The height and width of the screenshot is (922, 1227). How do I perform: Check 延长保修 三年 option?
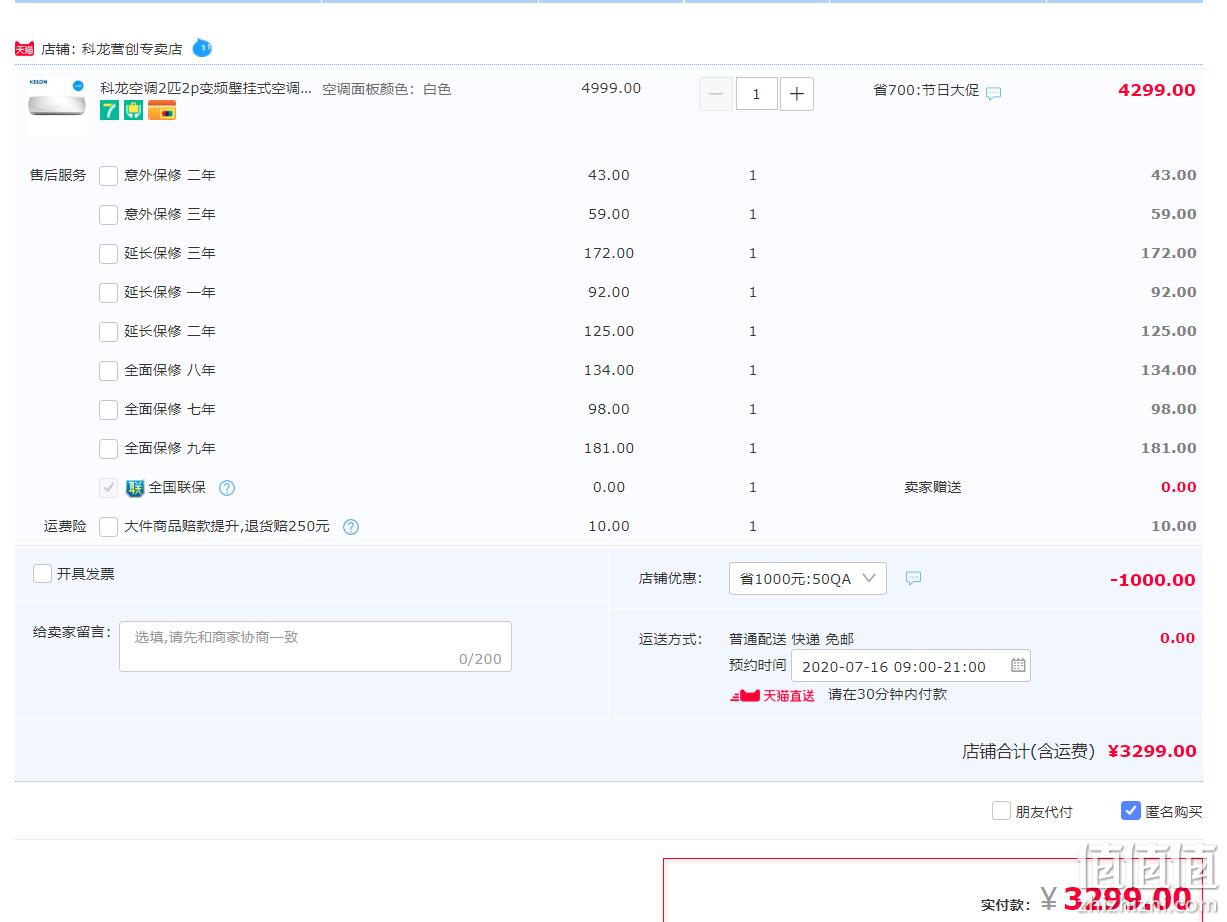[108, 253]
